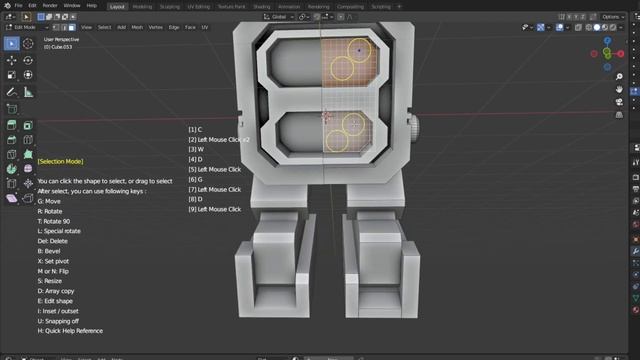Enable edge select mode
Viewport: 640px width, 360px height.
(x=64, y=27)
